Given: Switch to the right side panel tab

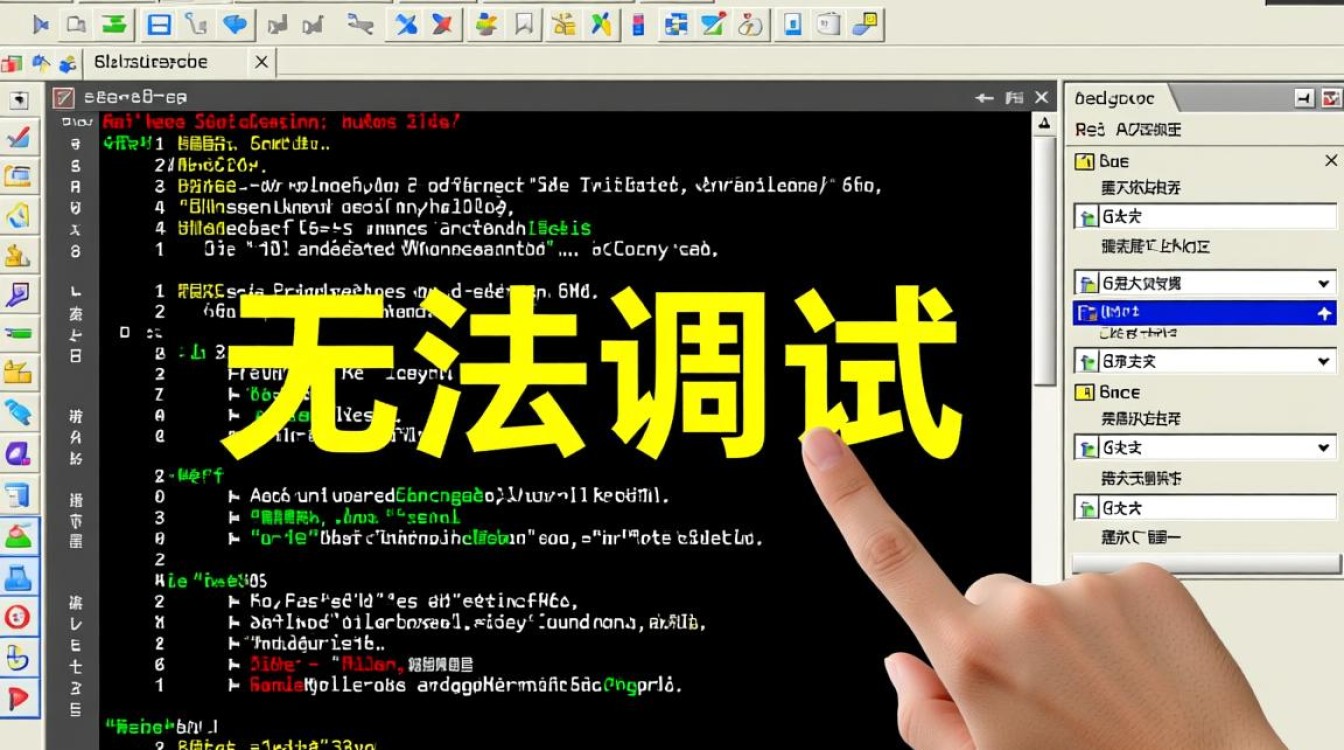Looking at the screenshot, I should tap(1115, 98).
